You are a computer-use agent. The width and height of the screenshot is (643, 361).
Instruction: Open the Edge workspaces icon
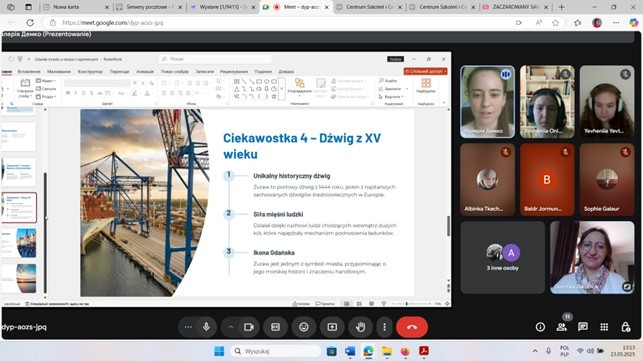pyautogui.click(x=11, y=7)
